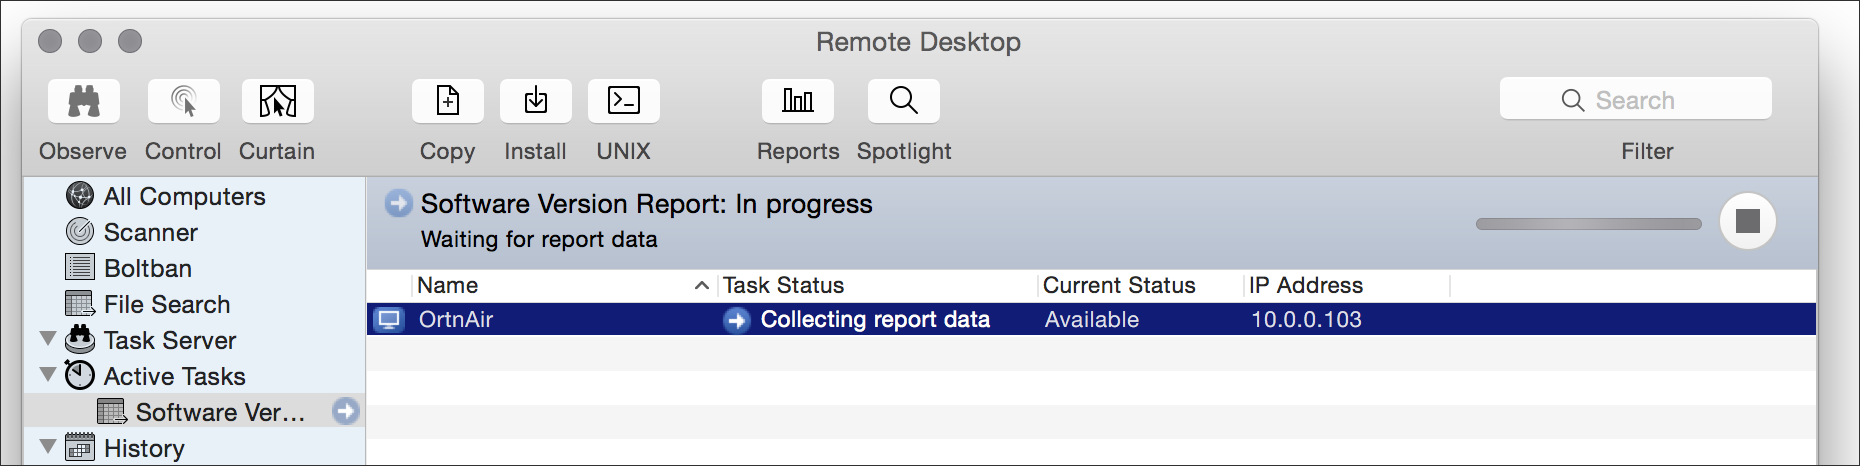1860x466 pixels.
Task: Click the Copy items icon
Action: (448, 101)
